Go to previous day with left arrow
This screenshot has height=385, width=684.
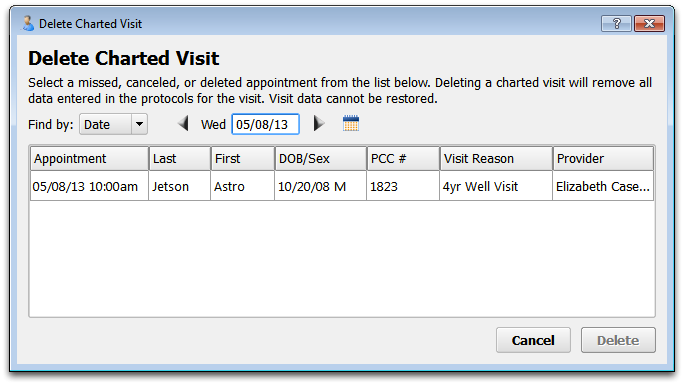pos(183,124)
